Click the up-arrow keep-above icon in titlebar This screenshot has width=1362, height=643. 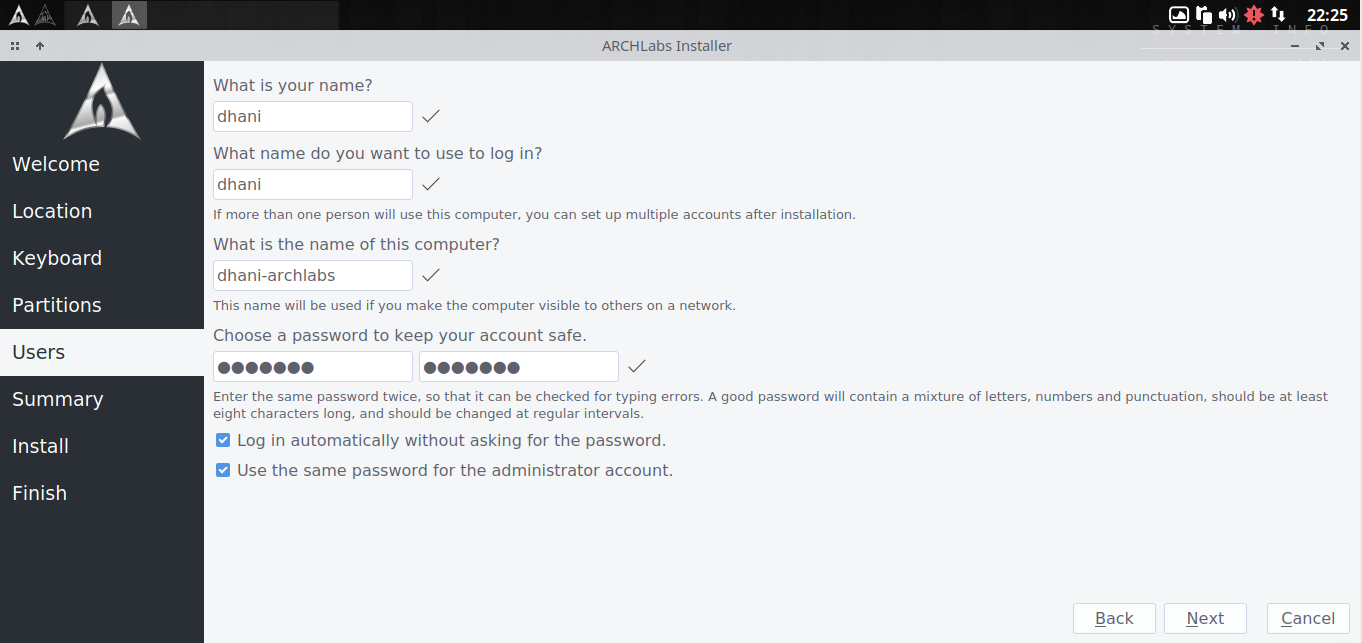coord(40,46)
